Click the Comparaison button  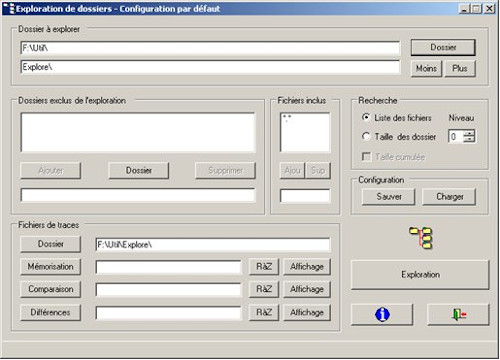50,289
